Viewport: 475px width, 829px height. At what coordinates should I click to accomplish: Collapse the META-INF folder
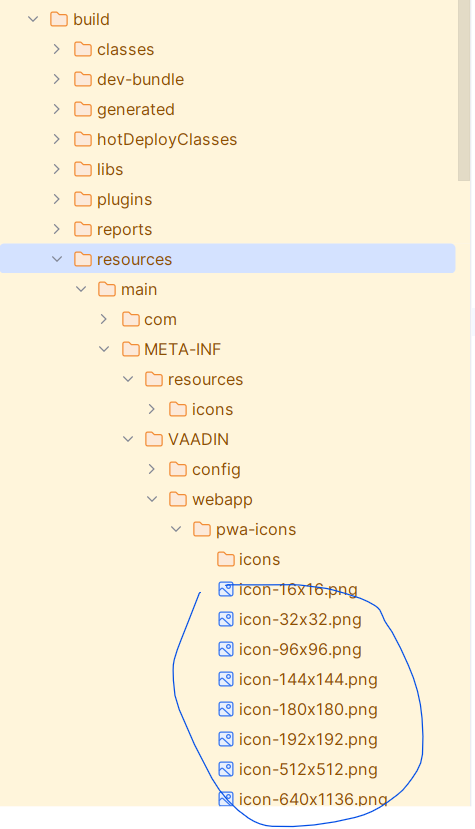[x=104, y=349]
